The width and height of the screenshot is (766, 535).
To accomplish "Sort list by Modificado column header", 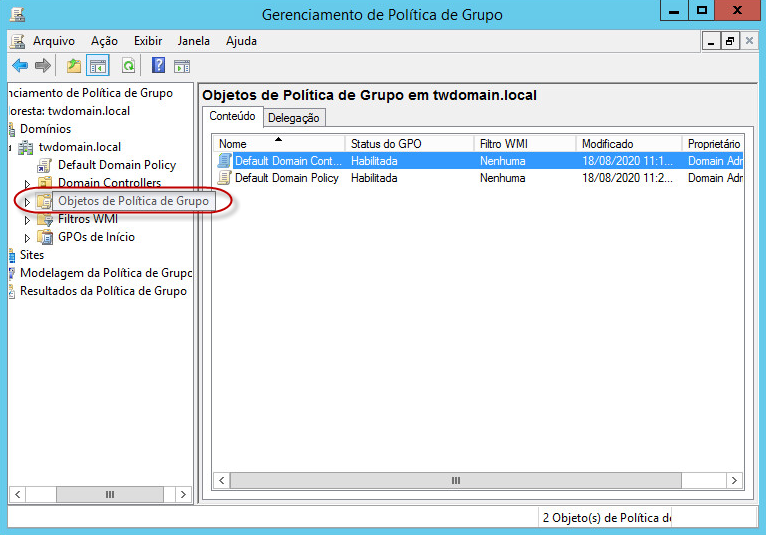I will click(x=629, y=144).
